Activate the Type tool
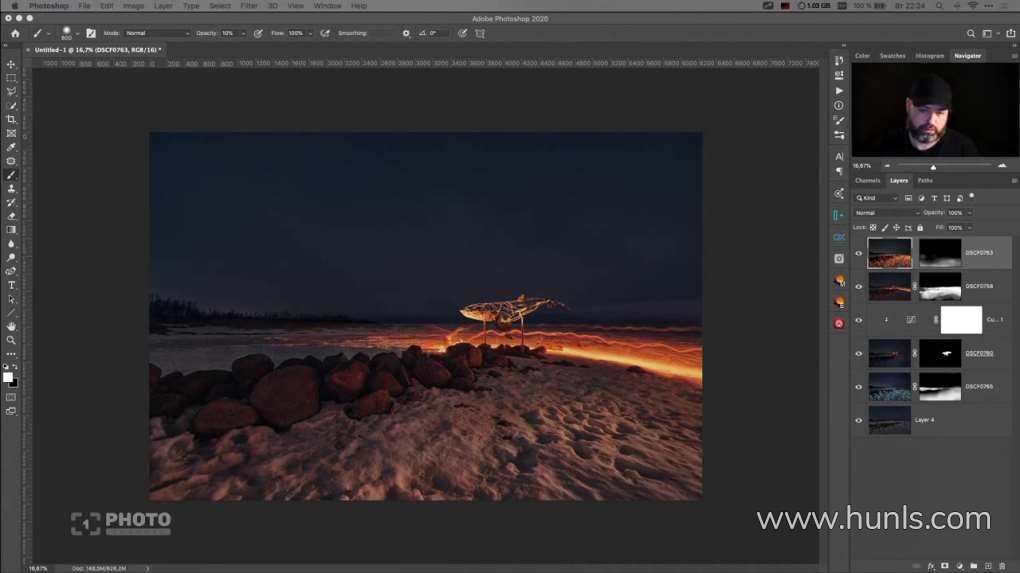 coord(11,285)
